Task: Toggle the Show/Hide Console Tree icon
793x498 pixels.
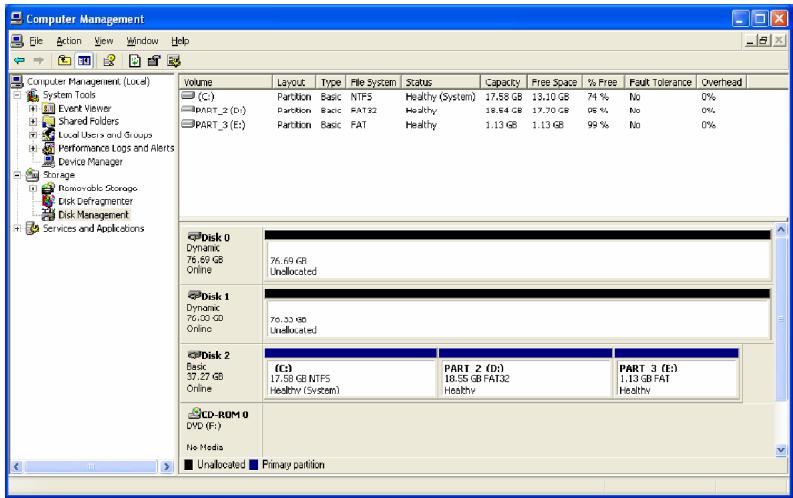Action: pyautogui.click(x=84, y=61)
